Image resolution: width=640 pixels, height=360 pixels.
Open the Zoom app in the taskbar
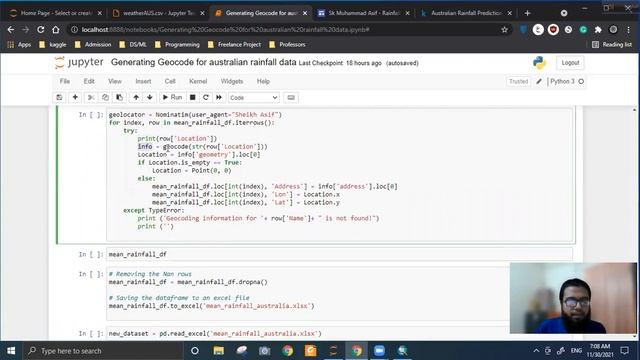[379, 351]
